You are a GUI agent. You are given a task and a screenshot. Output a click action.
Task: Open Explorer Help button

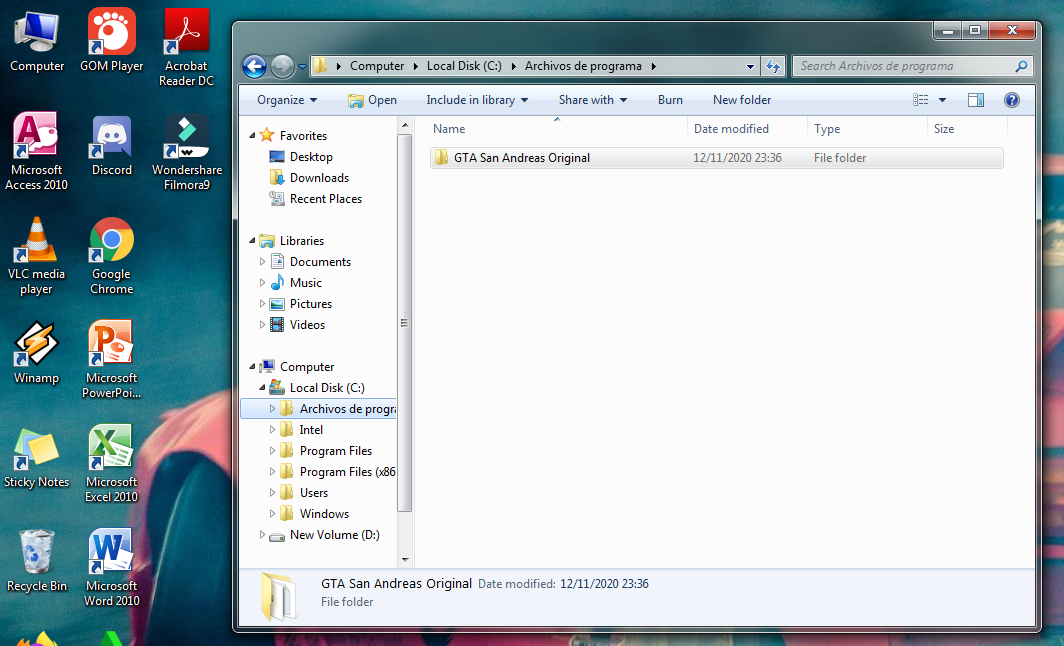point(1012,100)
